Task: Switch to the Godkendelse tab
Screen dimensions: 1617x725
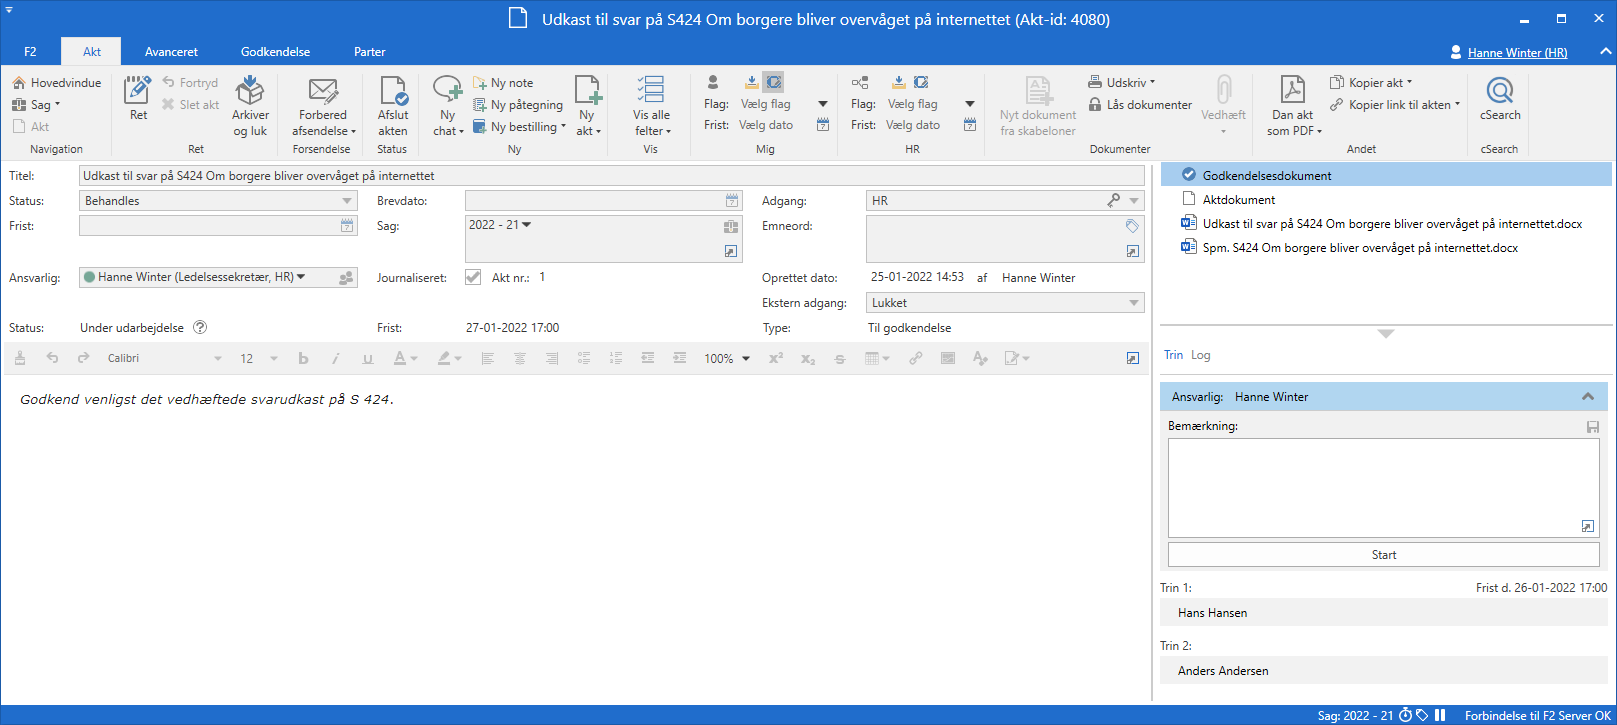Action: tap(275, 52)
